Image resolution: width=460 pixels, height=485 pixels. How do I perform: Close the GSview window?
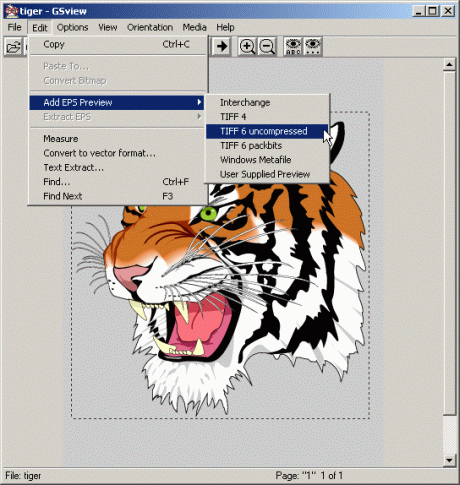click(x=448, y=11)
